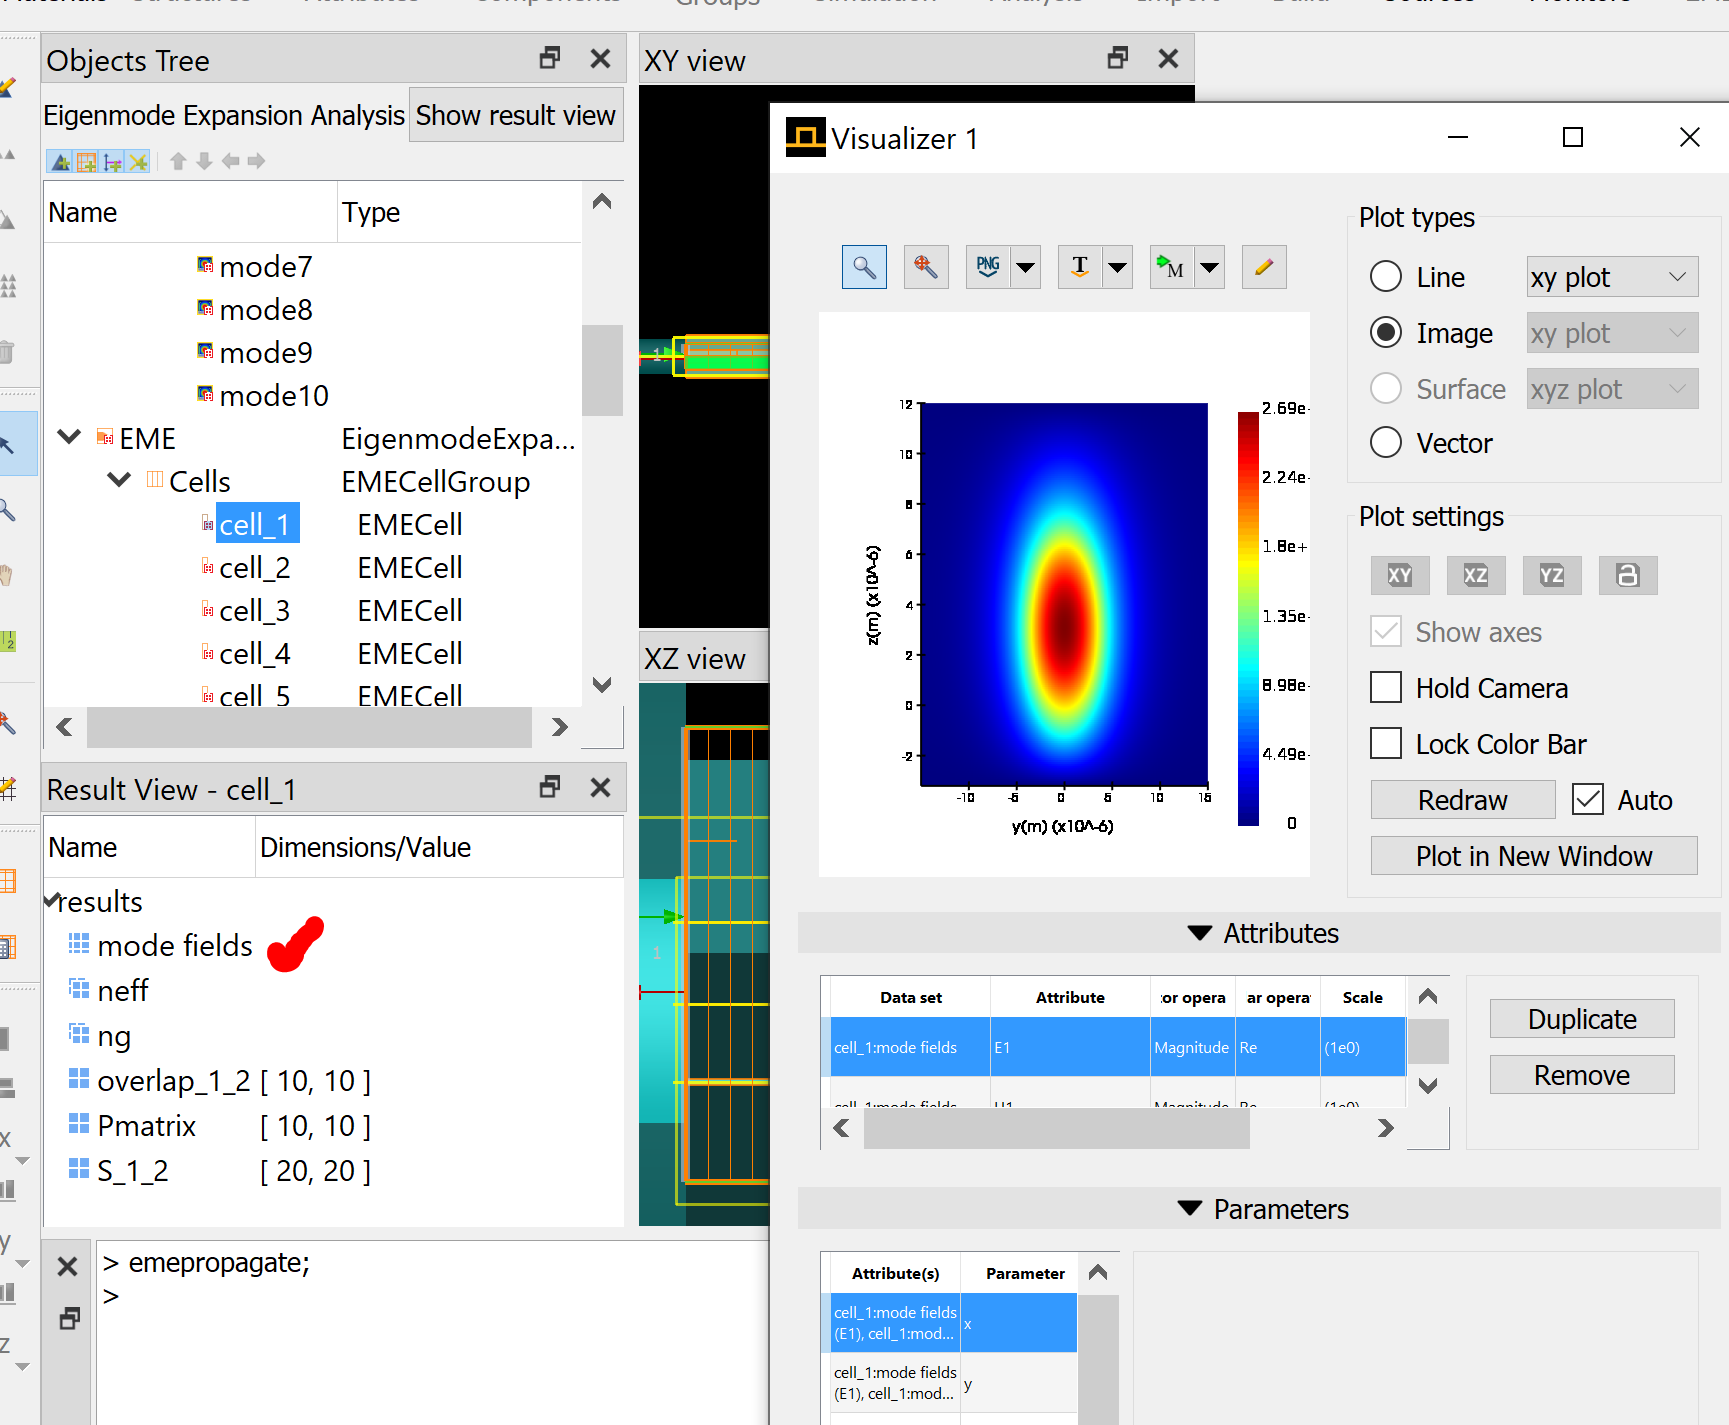This screenshot has height=1425, width=1729.
Task: Click the PNG export icon
Action: click(988, 267)
